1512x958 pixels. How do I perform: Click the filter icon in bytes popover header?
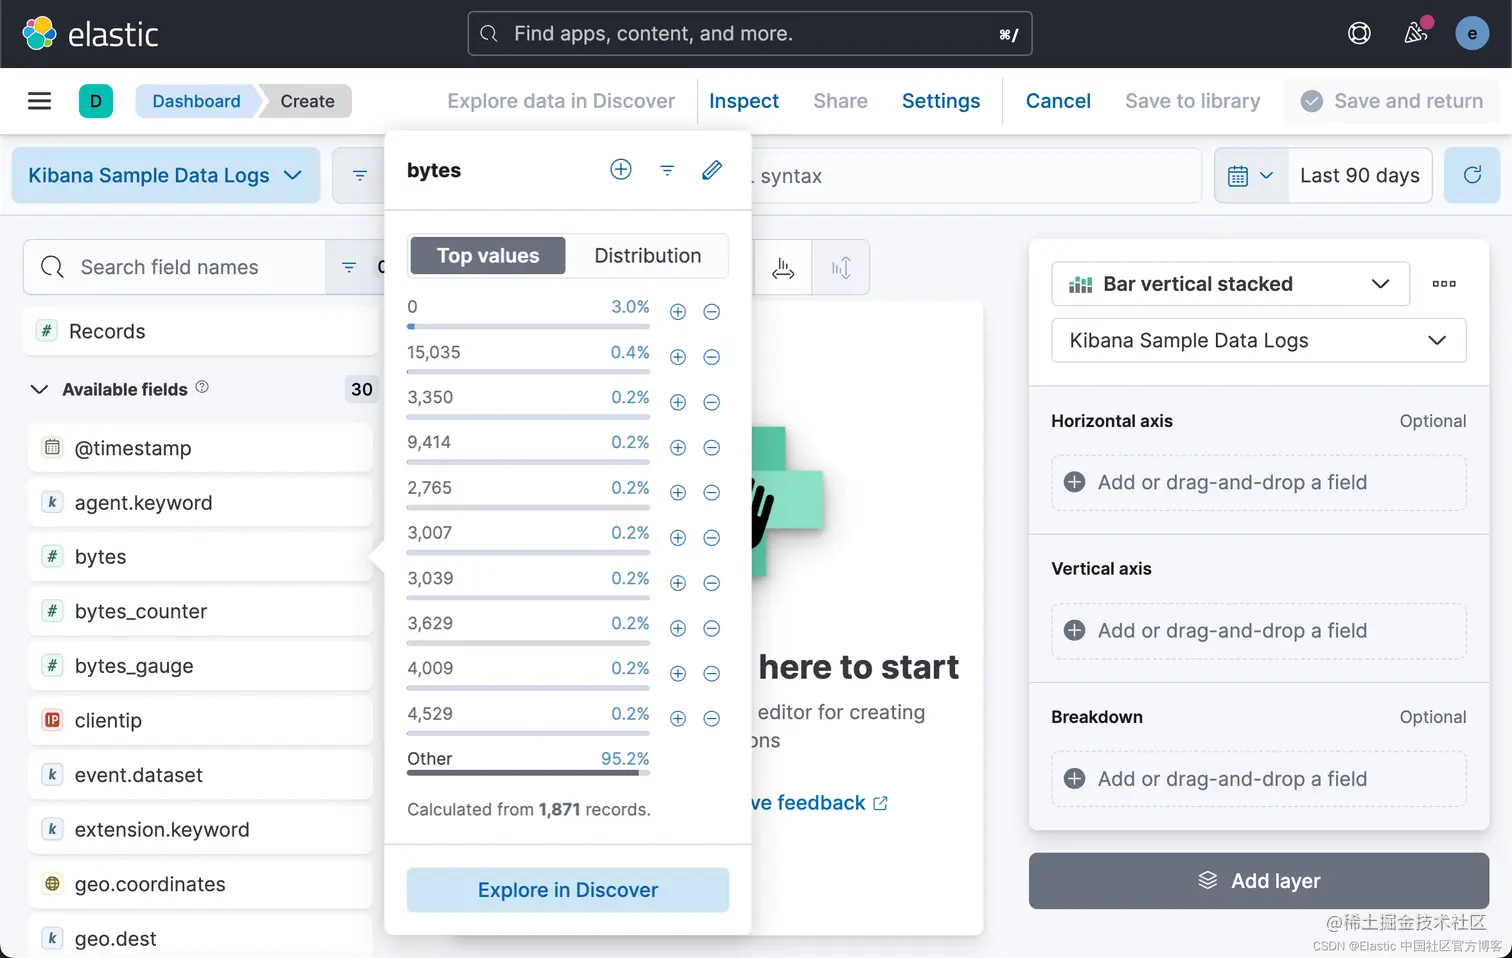[x=667, y=171]
